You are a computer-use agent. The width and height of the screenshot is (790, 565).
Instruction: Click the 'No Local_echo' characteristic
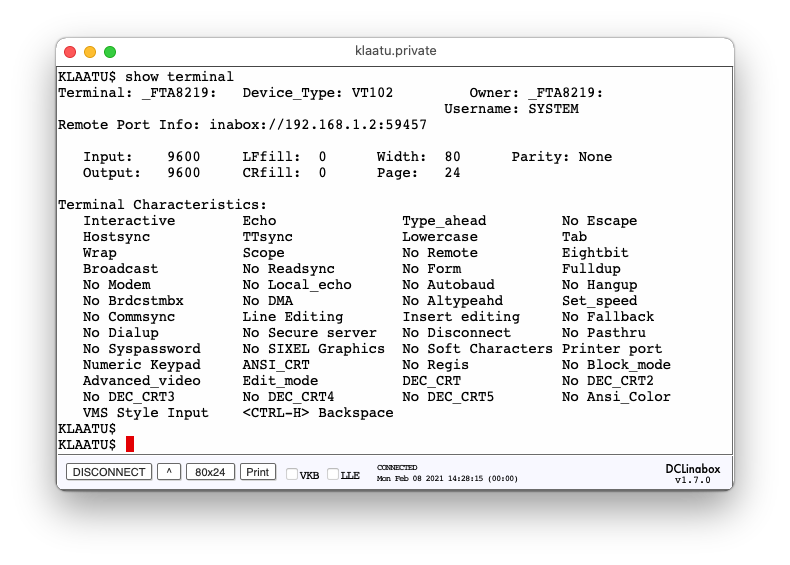click(x=297, y=285)
